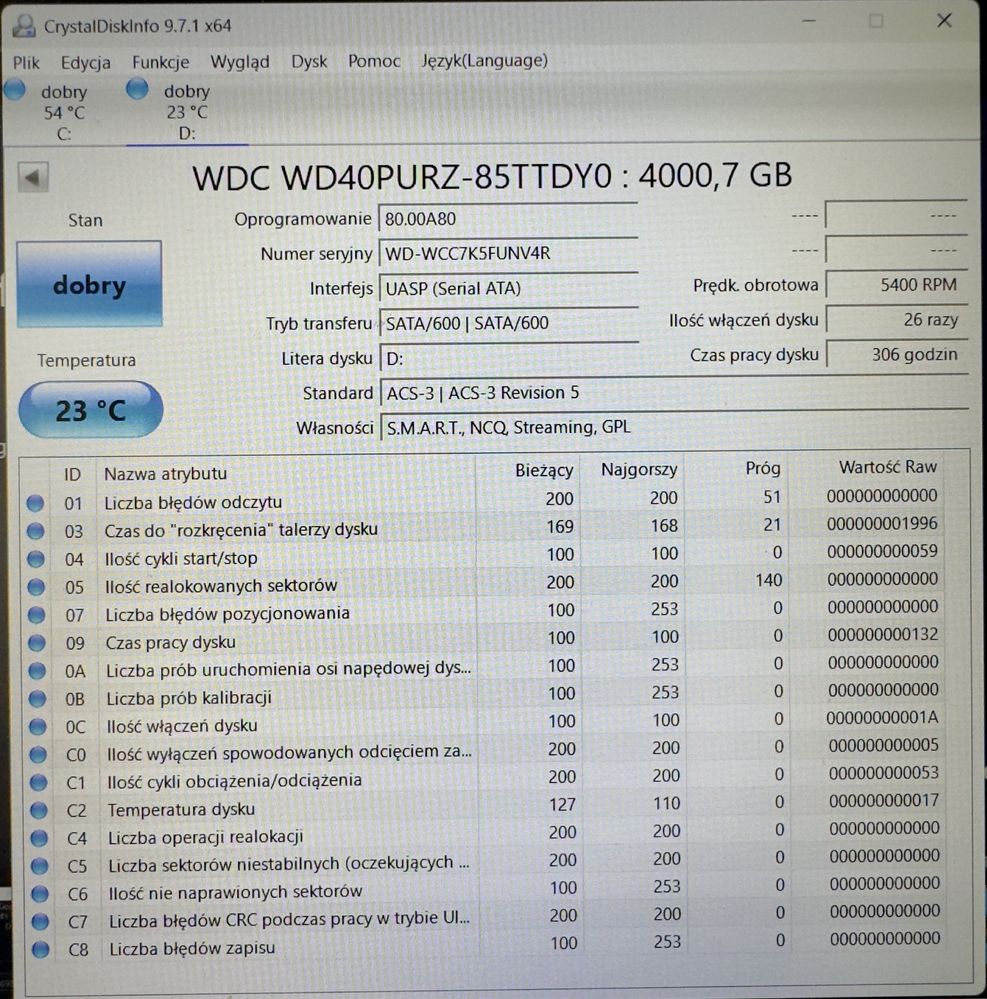The width and height of the screenshot is (987, 999).
Task: Select row Liczba błędów zapisu
Action: (x=487, y=945)
